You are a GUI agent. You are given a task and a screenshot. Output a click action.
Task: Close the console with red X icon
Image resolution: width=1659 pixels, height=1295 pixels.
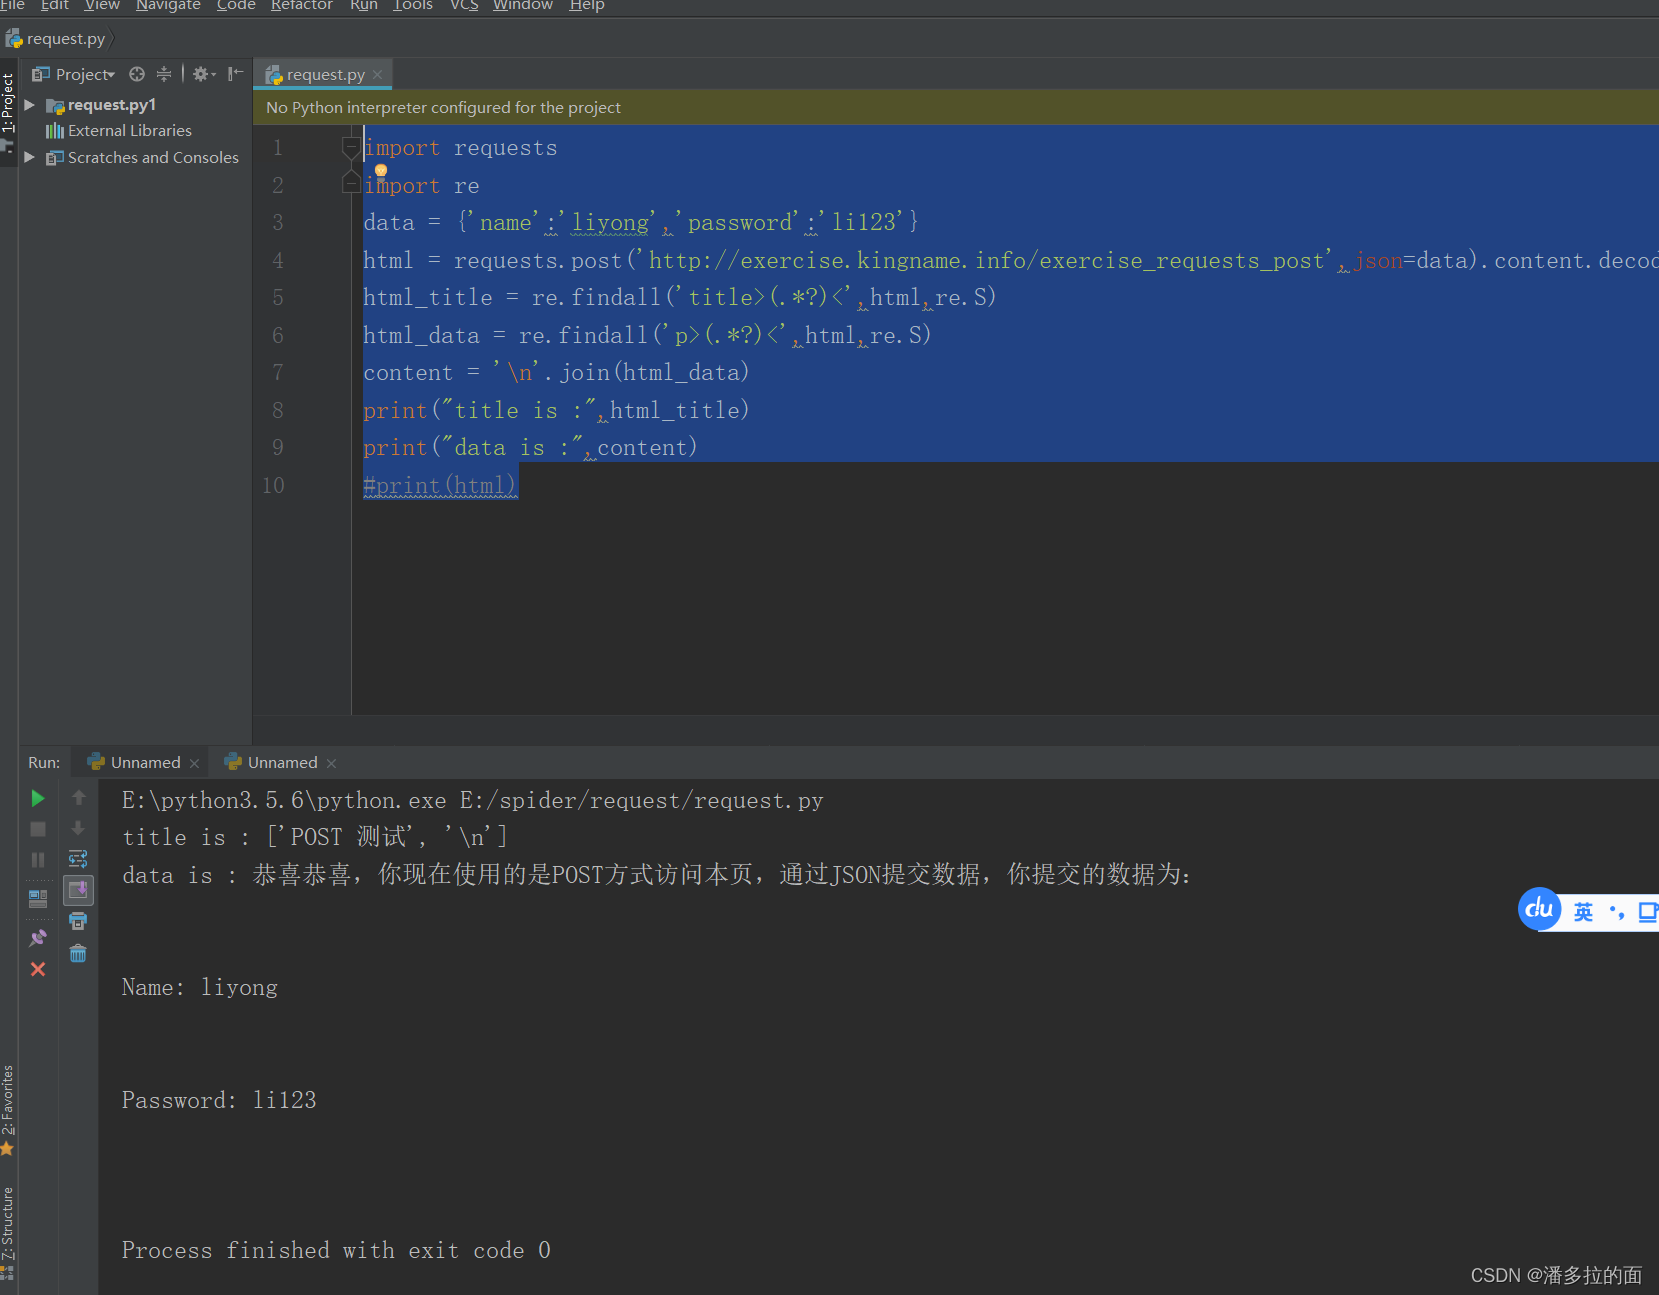click(x=38, y=968)
